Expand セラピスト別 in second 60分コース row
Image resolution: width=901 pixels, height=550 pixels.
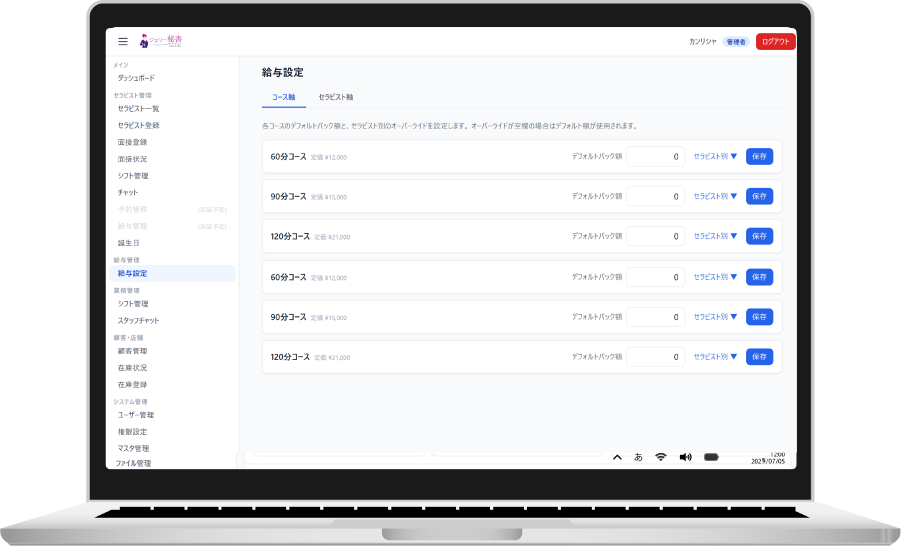tap(715, 277)
